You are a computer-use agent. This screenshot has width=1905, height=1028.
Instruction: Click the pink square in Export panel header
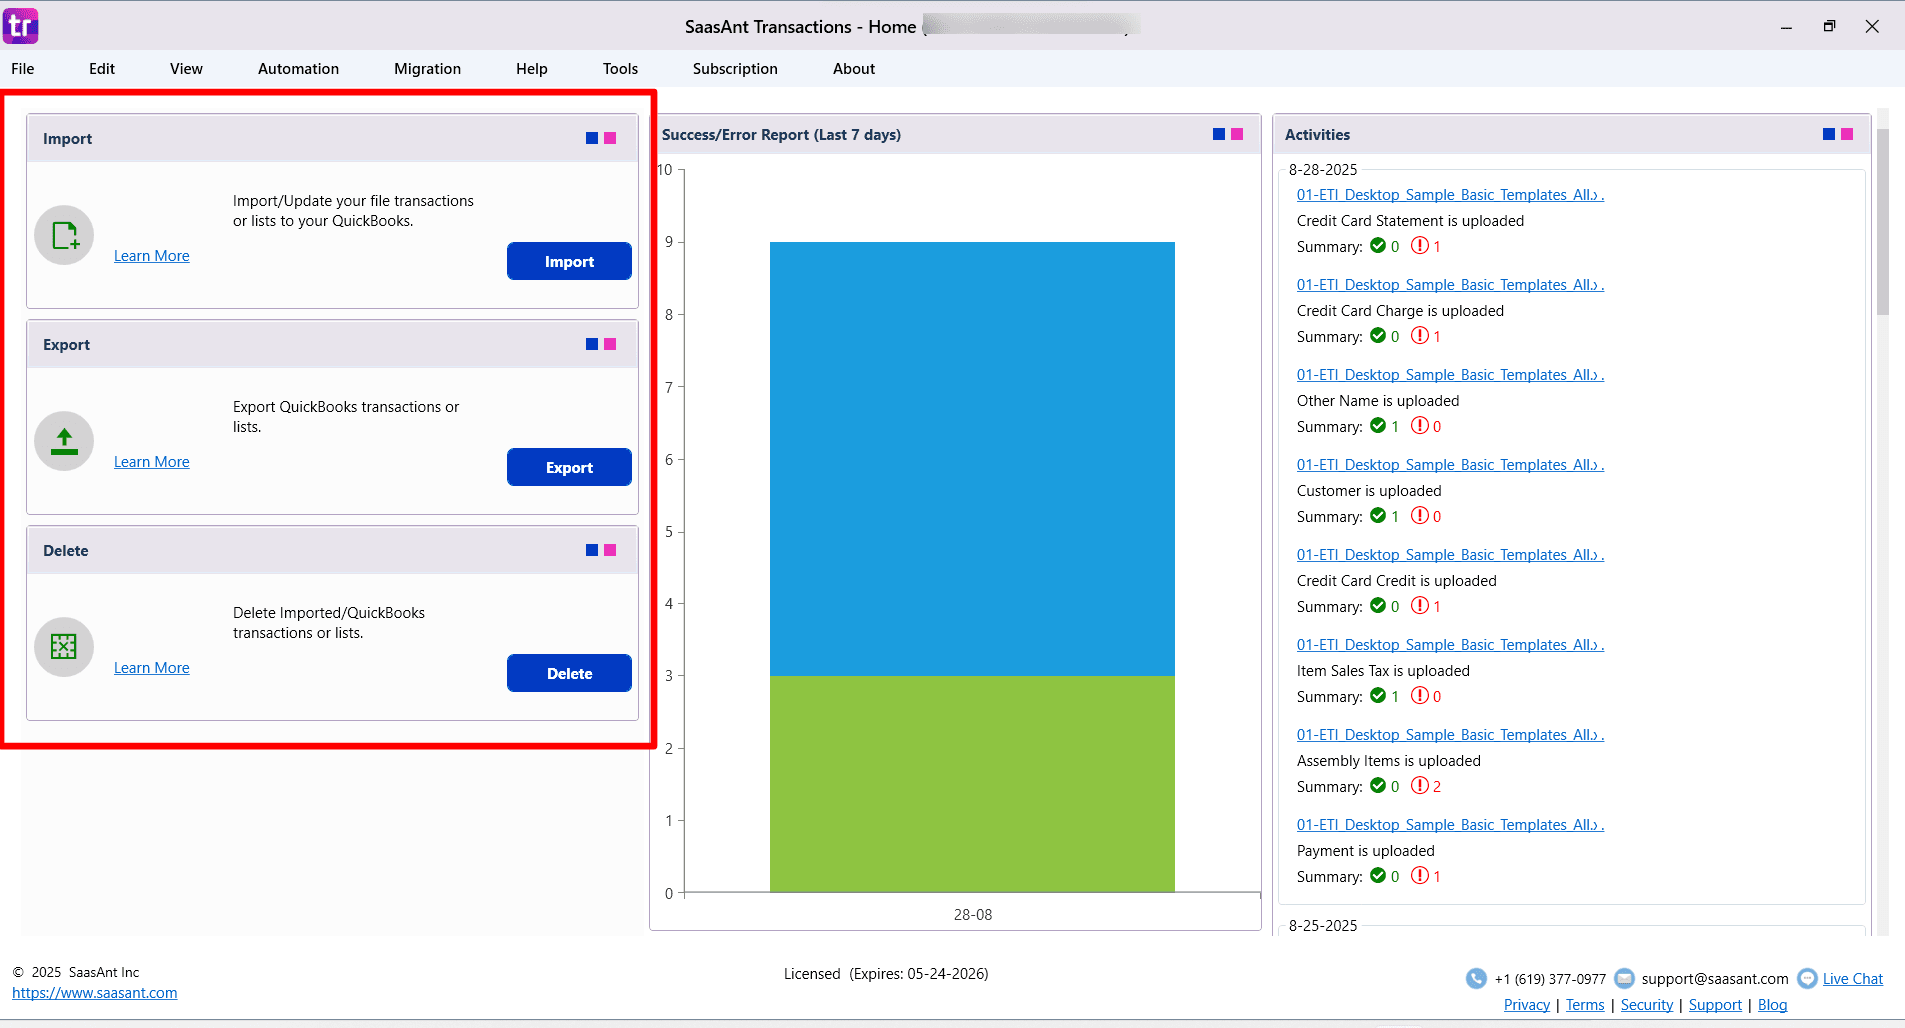click(x=610, y=344)
